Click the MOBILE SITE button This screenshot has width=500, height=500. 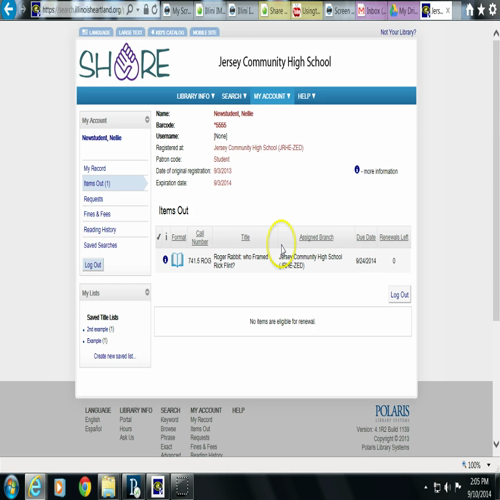[x=205, y=32]
